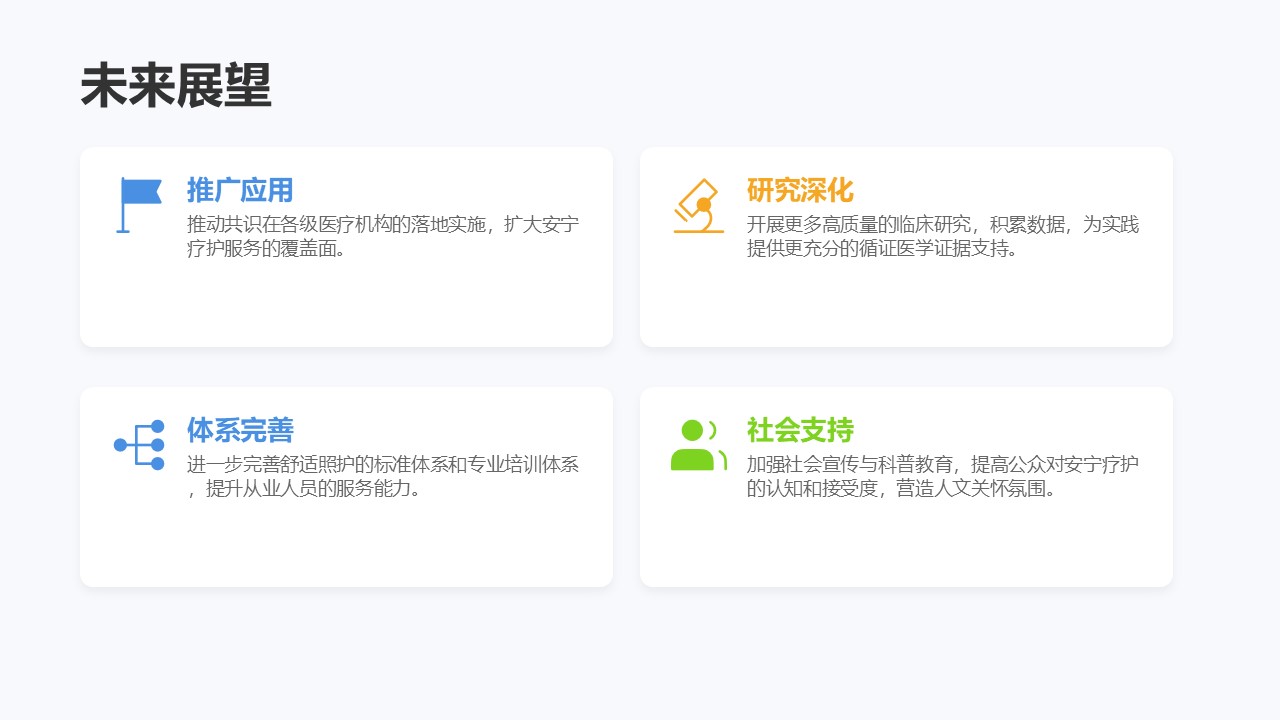1280x720 pixels.
Task: Click the green person speaking icon
Action: 697,445
